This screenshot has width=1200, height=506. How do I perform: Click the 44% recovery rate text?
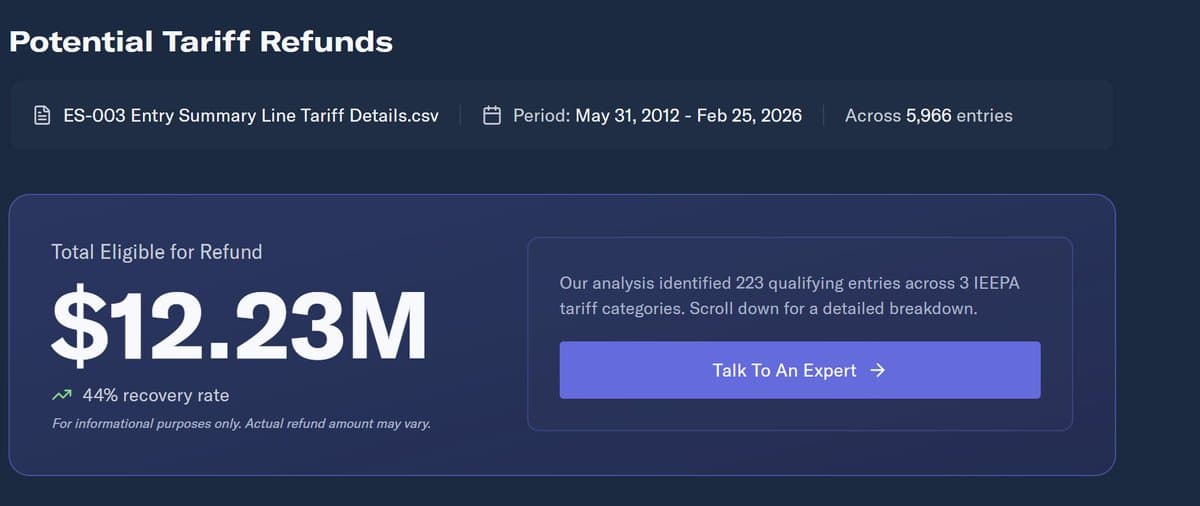point(155,396)
